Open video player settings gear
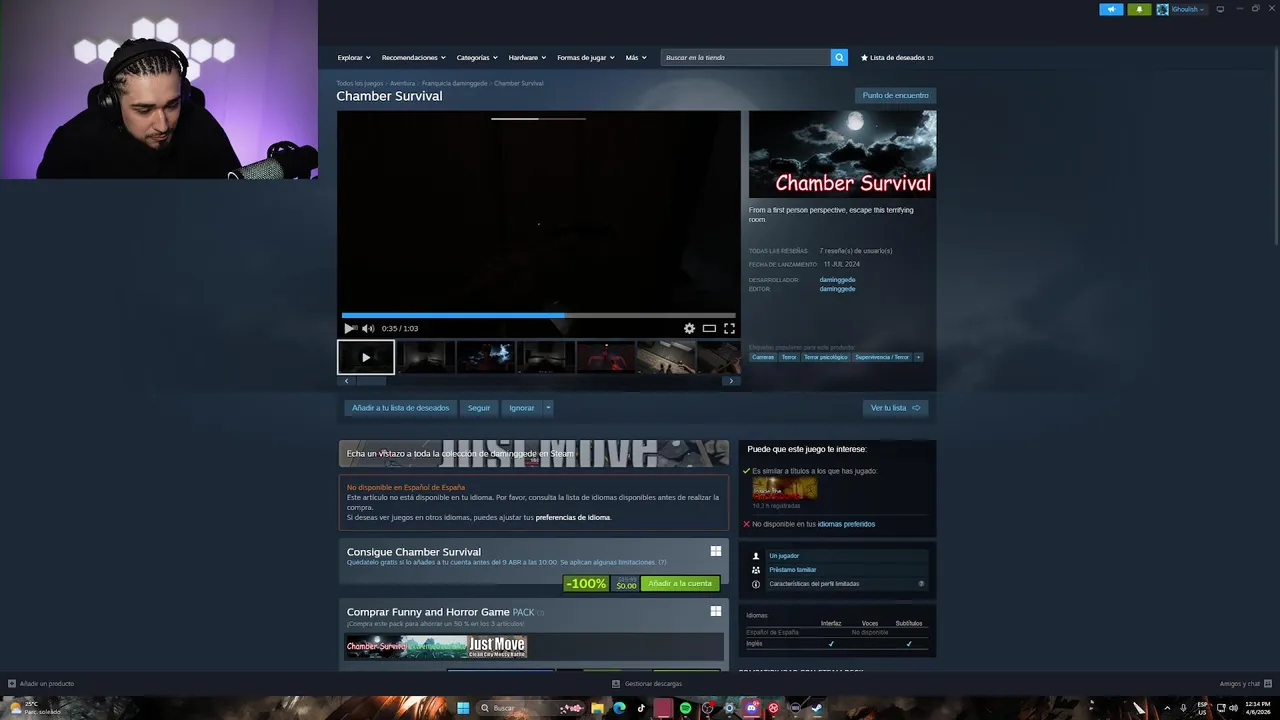The width and height of the screenshot is (1280, 720). [x=689, y=328]
